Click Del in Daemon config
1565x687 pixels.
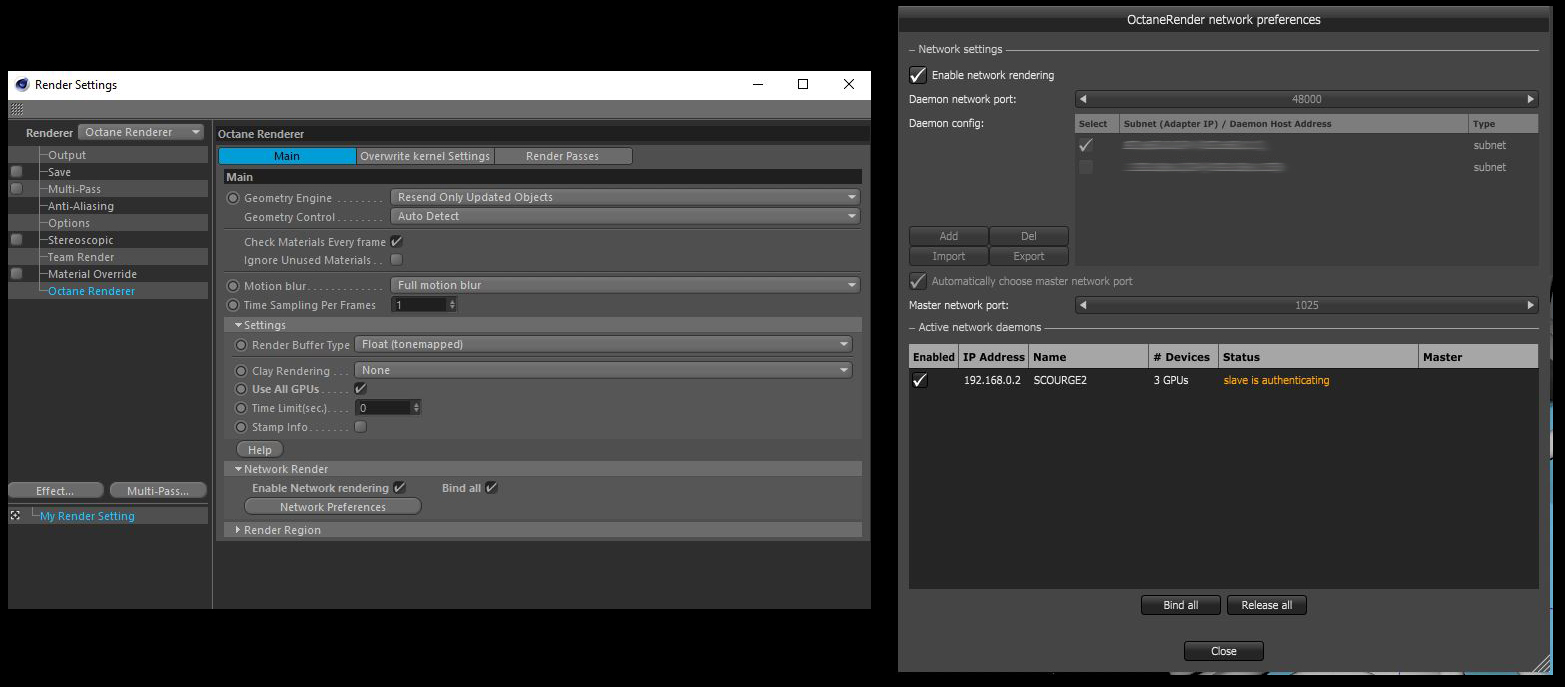tap(1029, 236)
